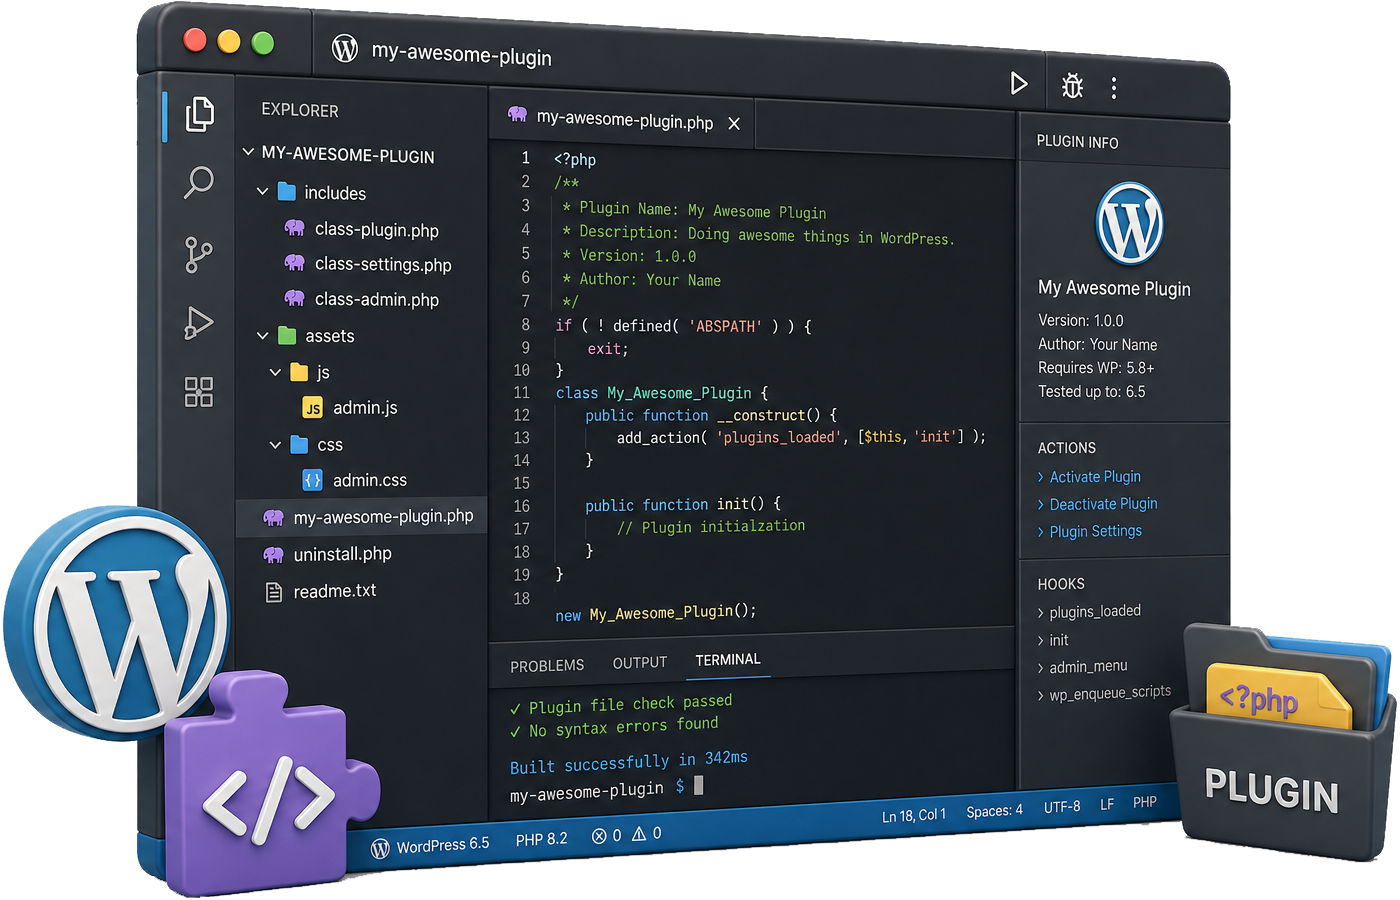Click 'Tested up to: 6.5' text

[x=1091, y=392]
